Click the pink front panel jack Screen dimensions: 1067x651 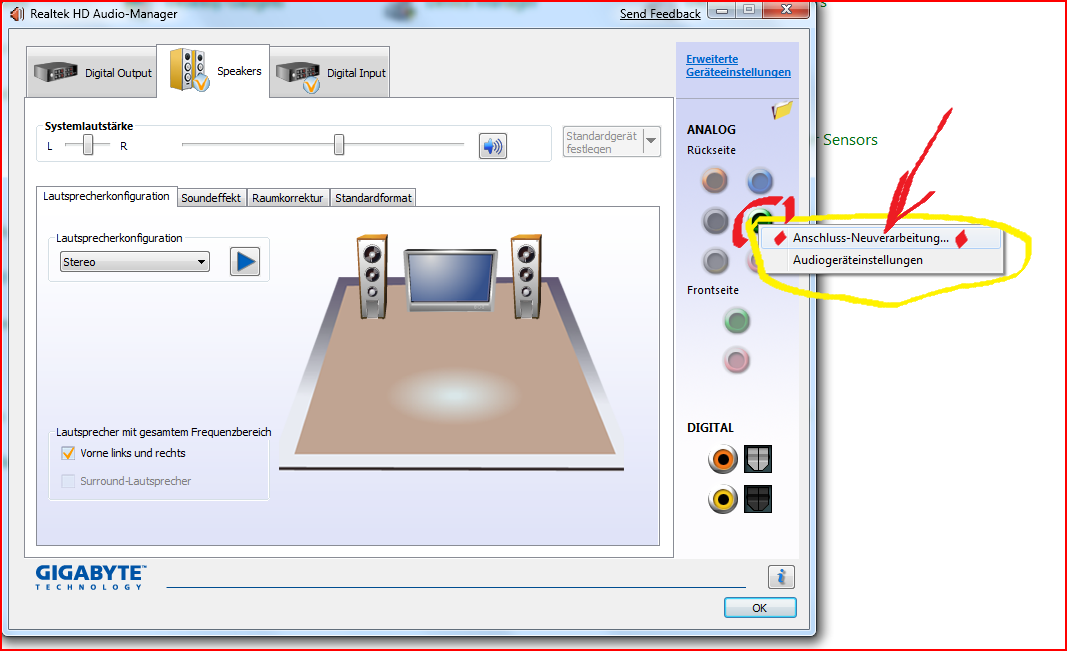pos(736,360)
